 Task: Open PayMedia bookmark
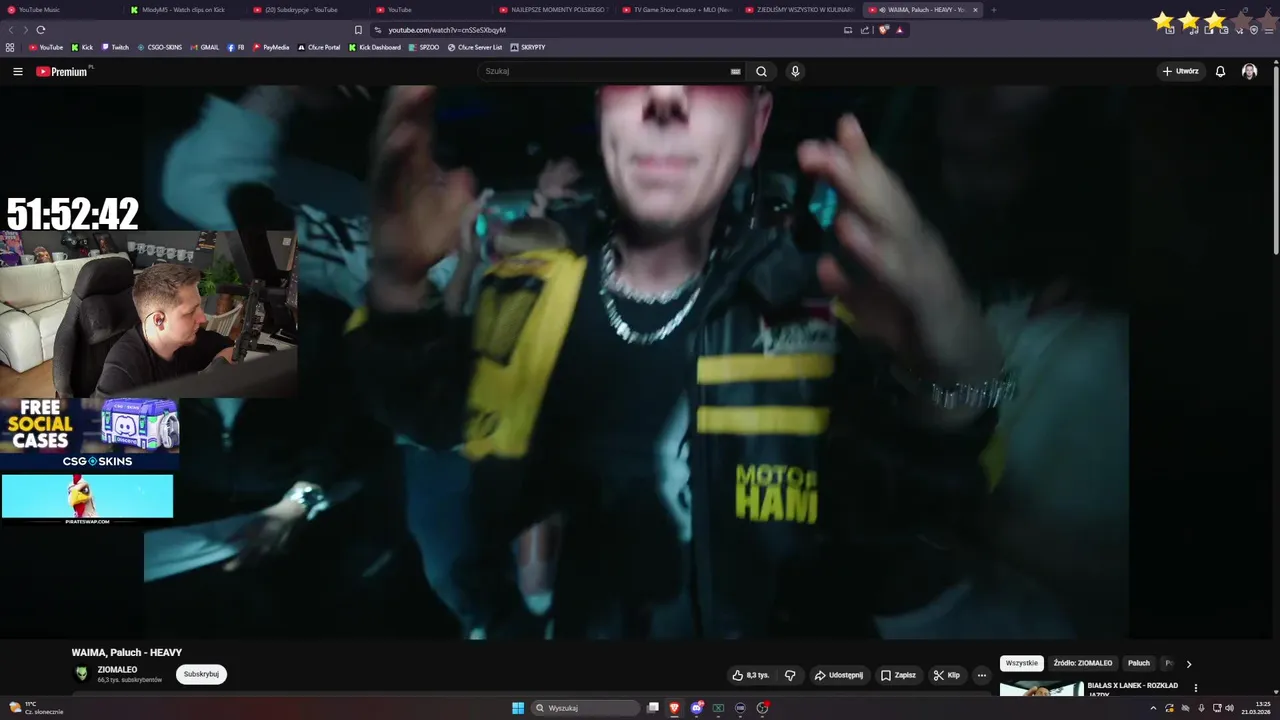(x=271, y=47)
